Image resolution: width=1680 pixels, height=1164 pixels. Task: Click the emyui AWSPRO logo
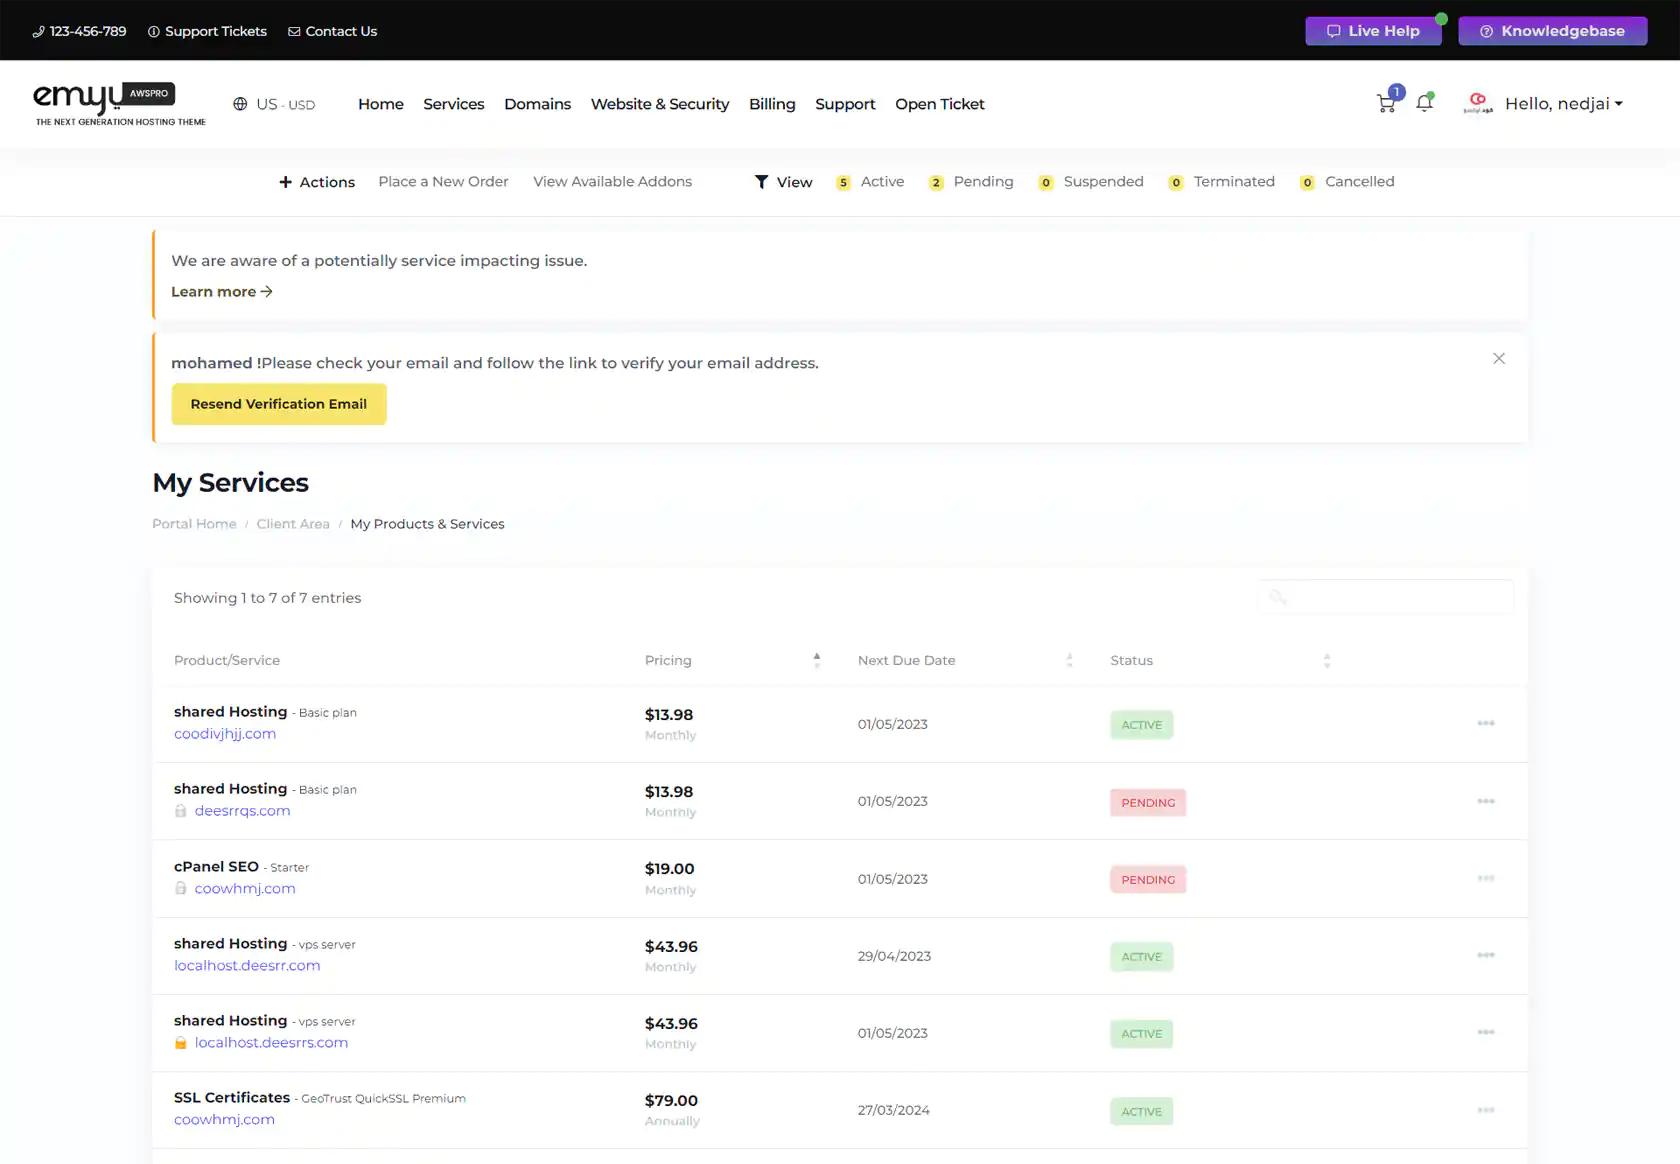point(120,104)
